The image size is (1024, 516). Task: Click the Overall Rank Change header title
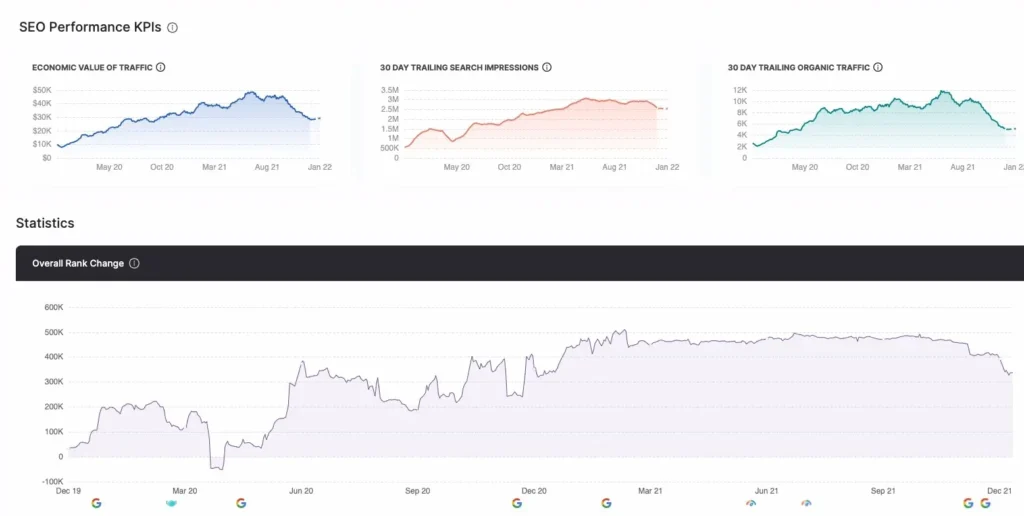[x=78, y=264]
